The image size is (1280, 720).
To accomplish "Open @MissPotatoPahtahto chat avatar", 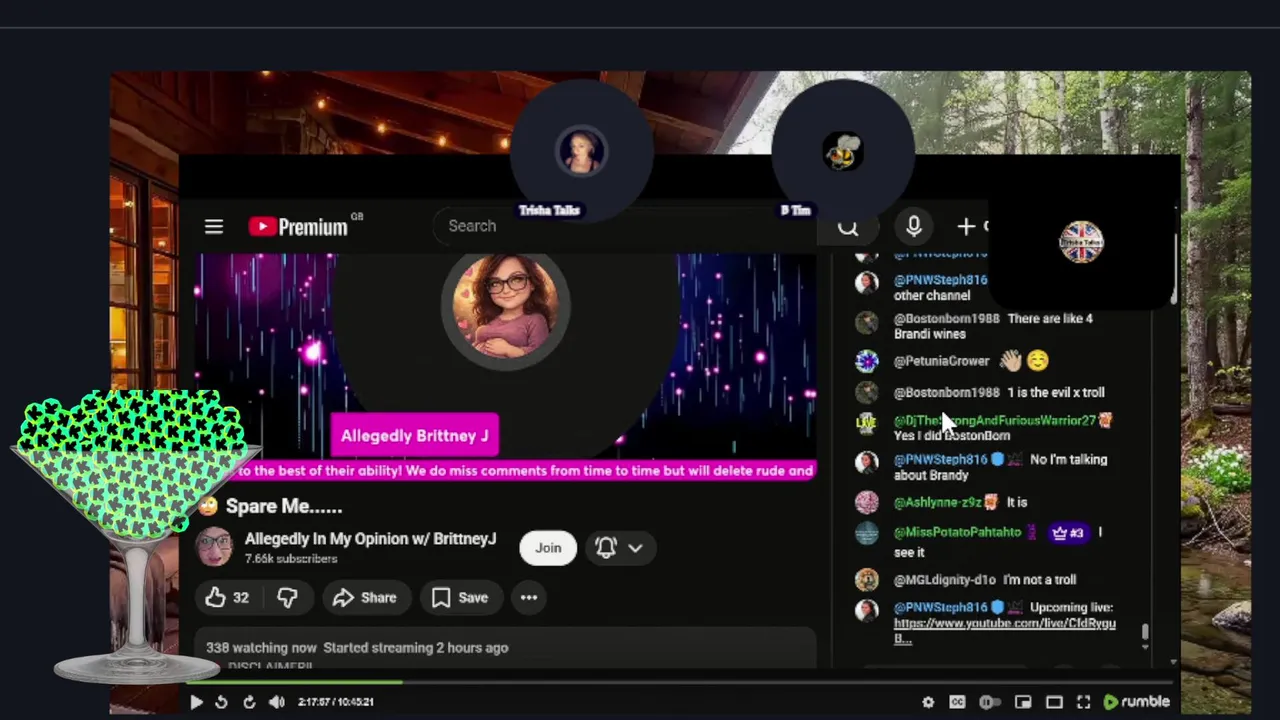I will pyautogui.click(x=867, y=533).
